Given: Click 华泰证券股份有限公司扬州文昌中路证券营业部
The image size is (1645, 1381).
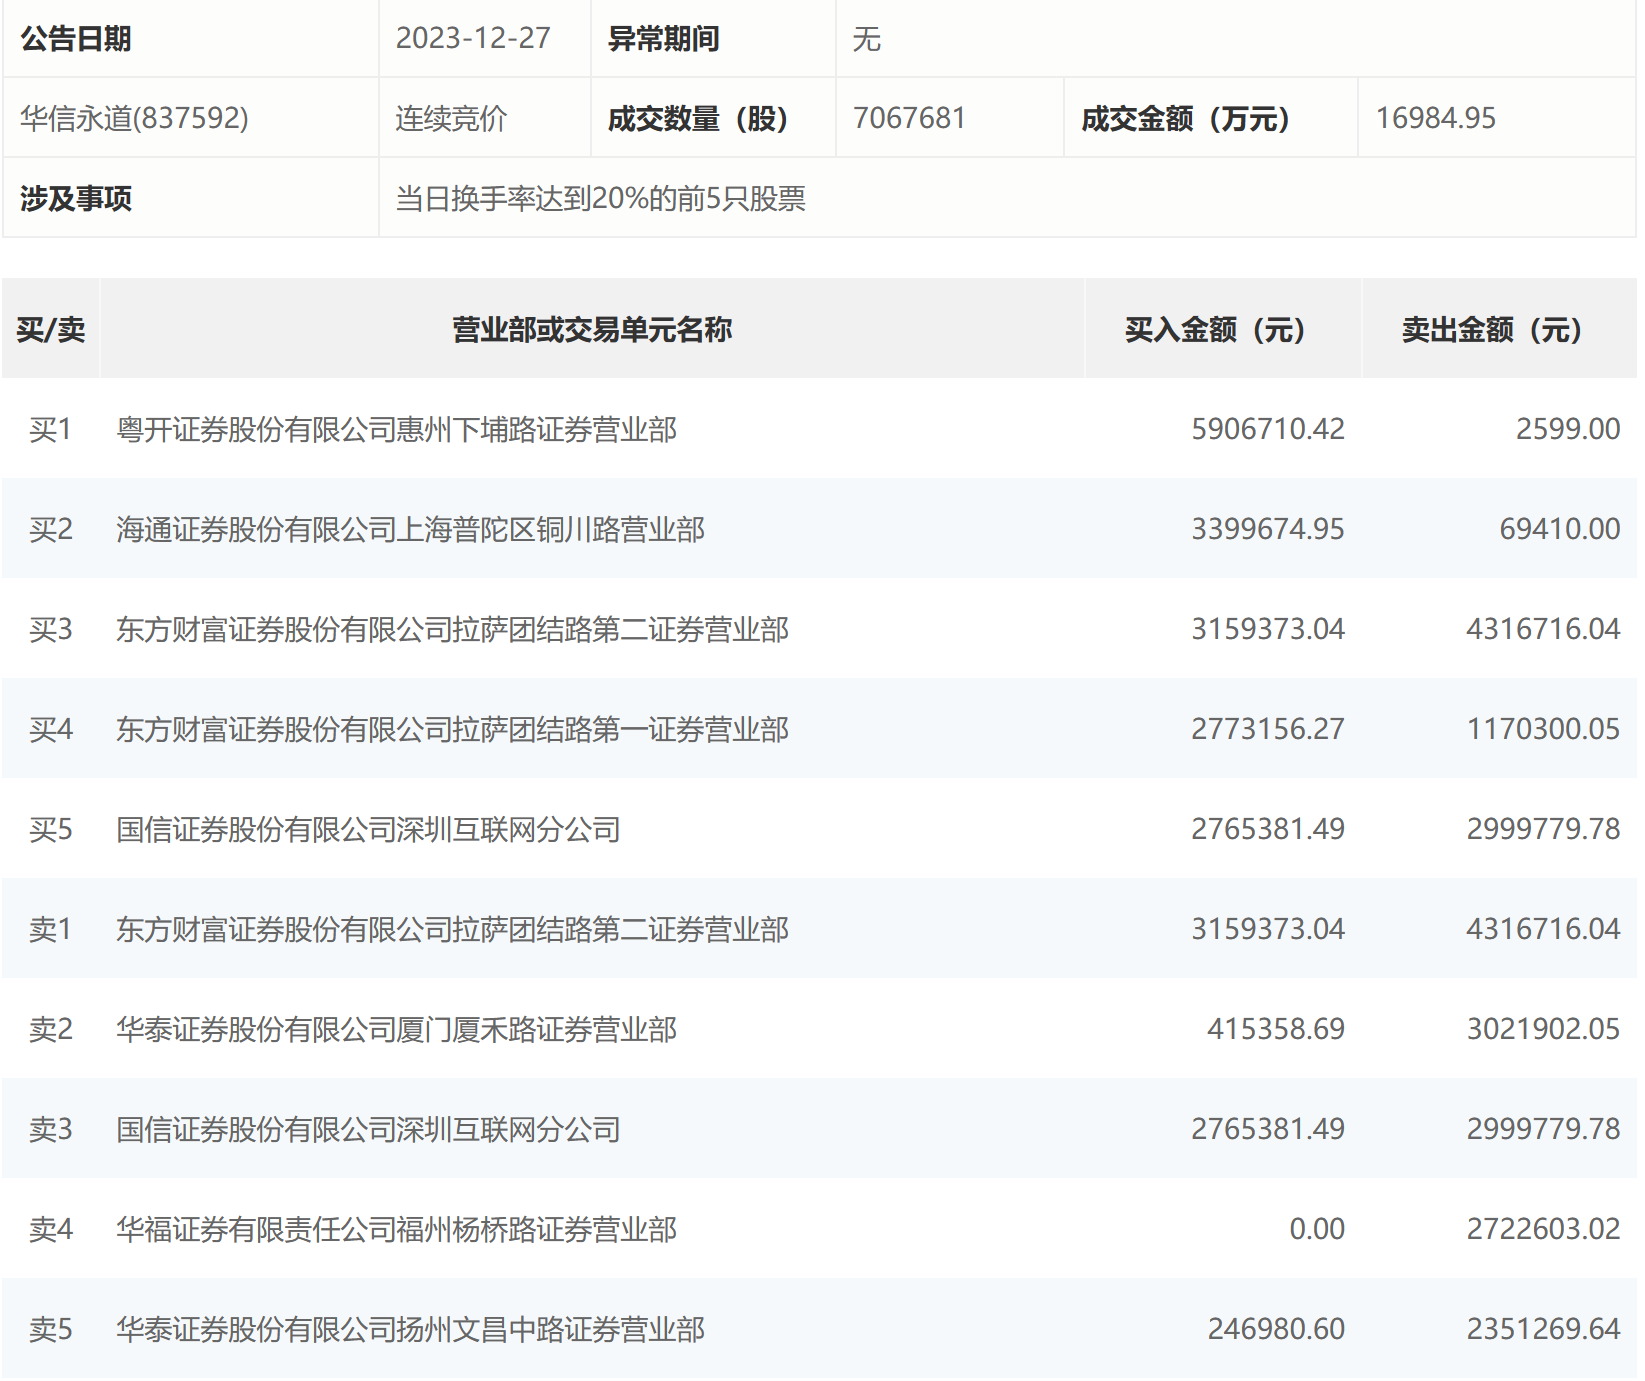Looking at the screenshot, I should tap(411, 1329).
